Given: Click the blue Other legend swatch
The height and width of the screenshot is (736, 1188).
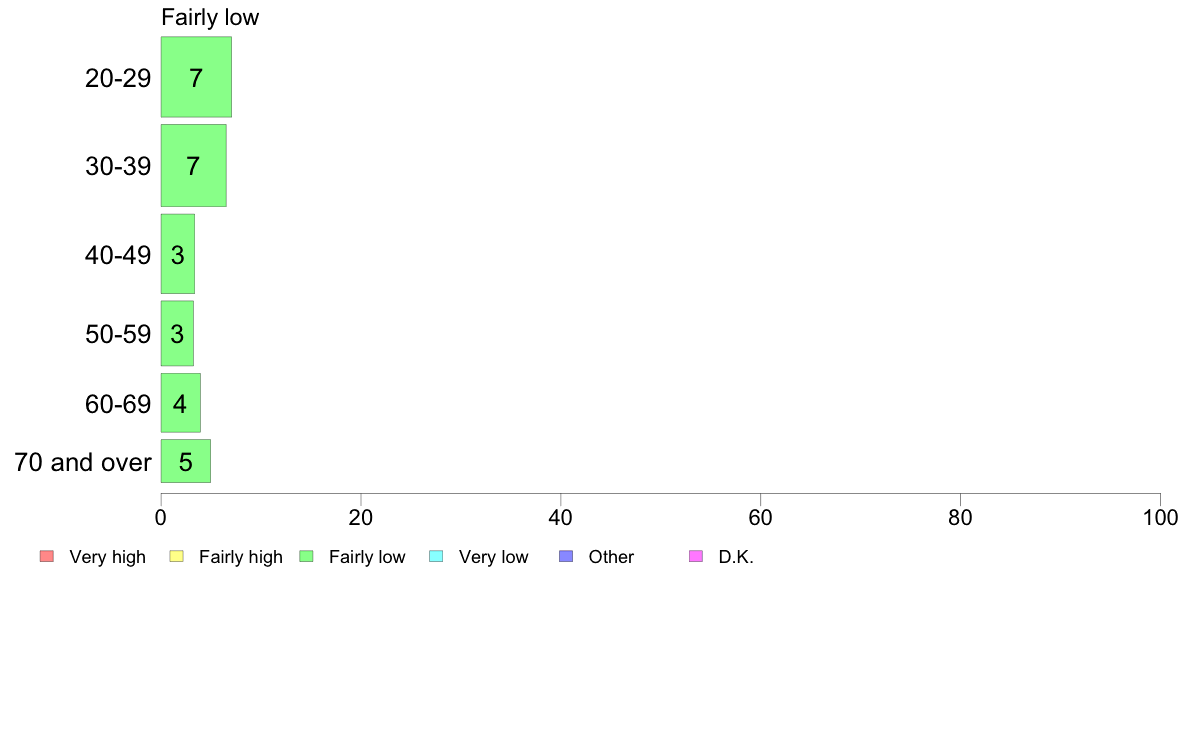Looking at the screenshot, I should (566, 556).
